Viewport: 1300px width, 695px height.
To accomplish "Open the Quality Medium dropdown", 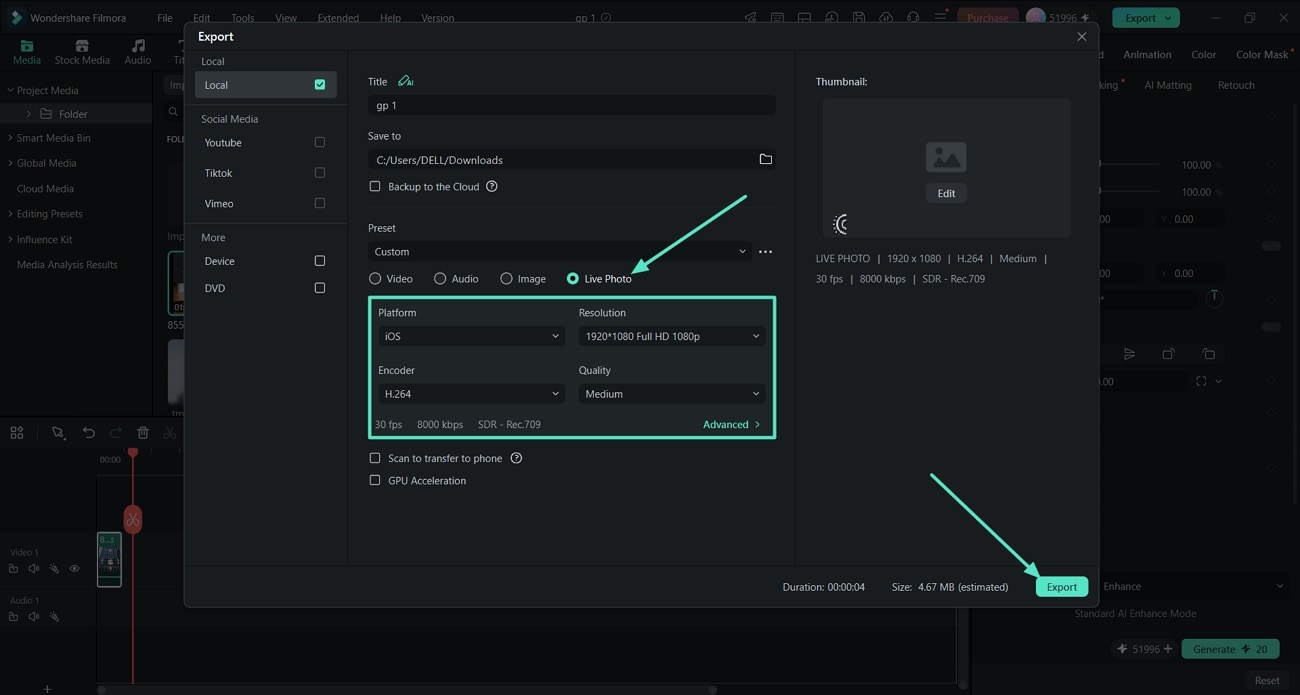I will [671, 394].
